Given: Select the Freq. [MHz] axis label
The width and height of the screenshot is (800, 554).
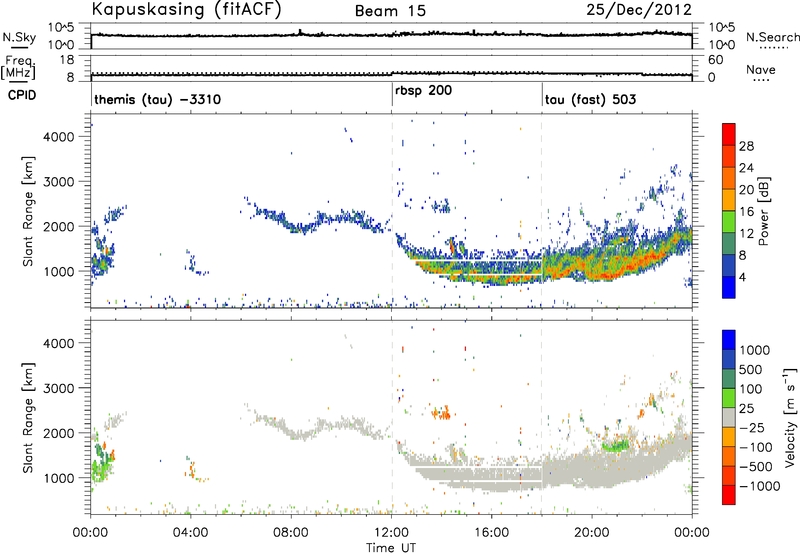Looking at the screenshot, I should coord(18,67).
